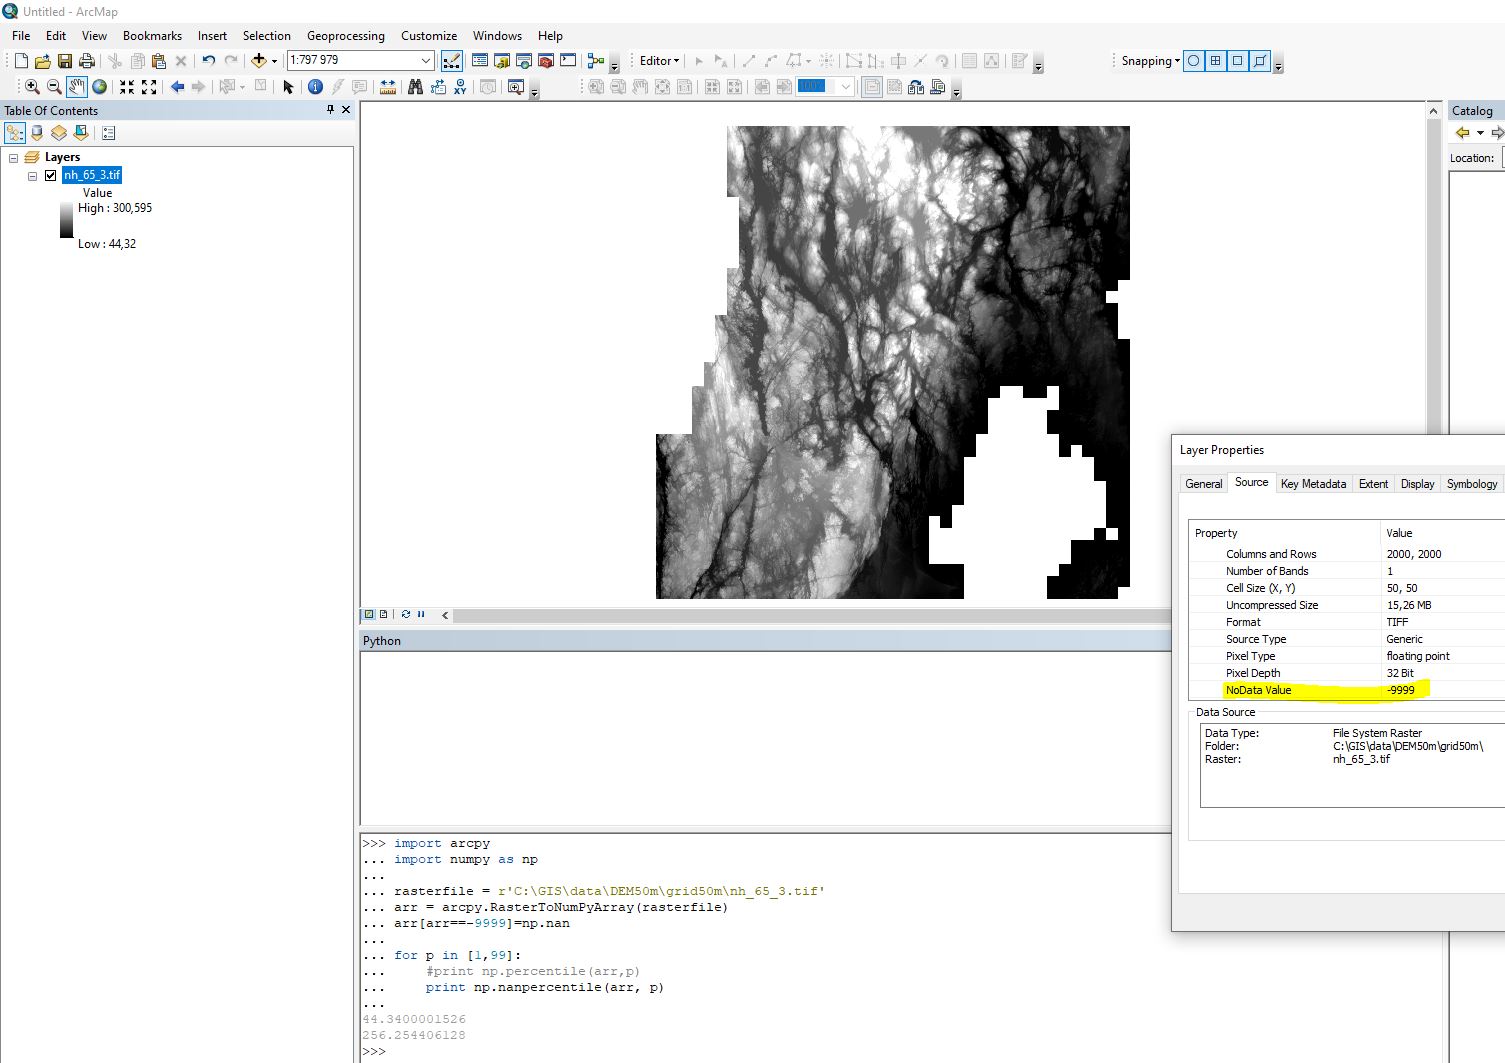Toggle auto hide pin on Table Of Contents
This screenshot has width=1505, height=1063.
tap(330, 110)
